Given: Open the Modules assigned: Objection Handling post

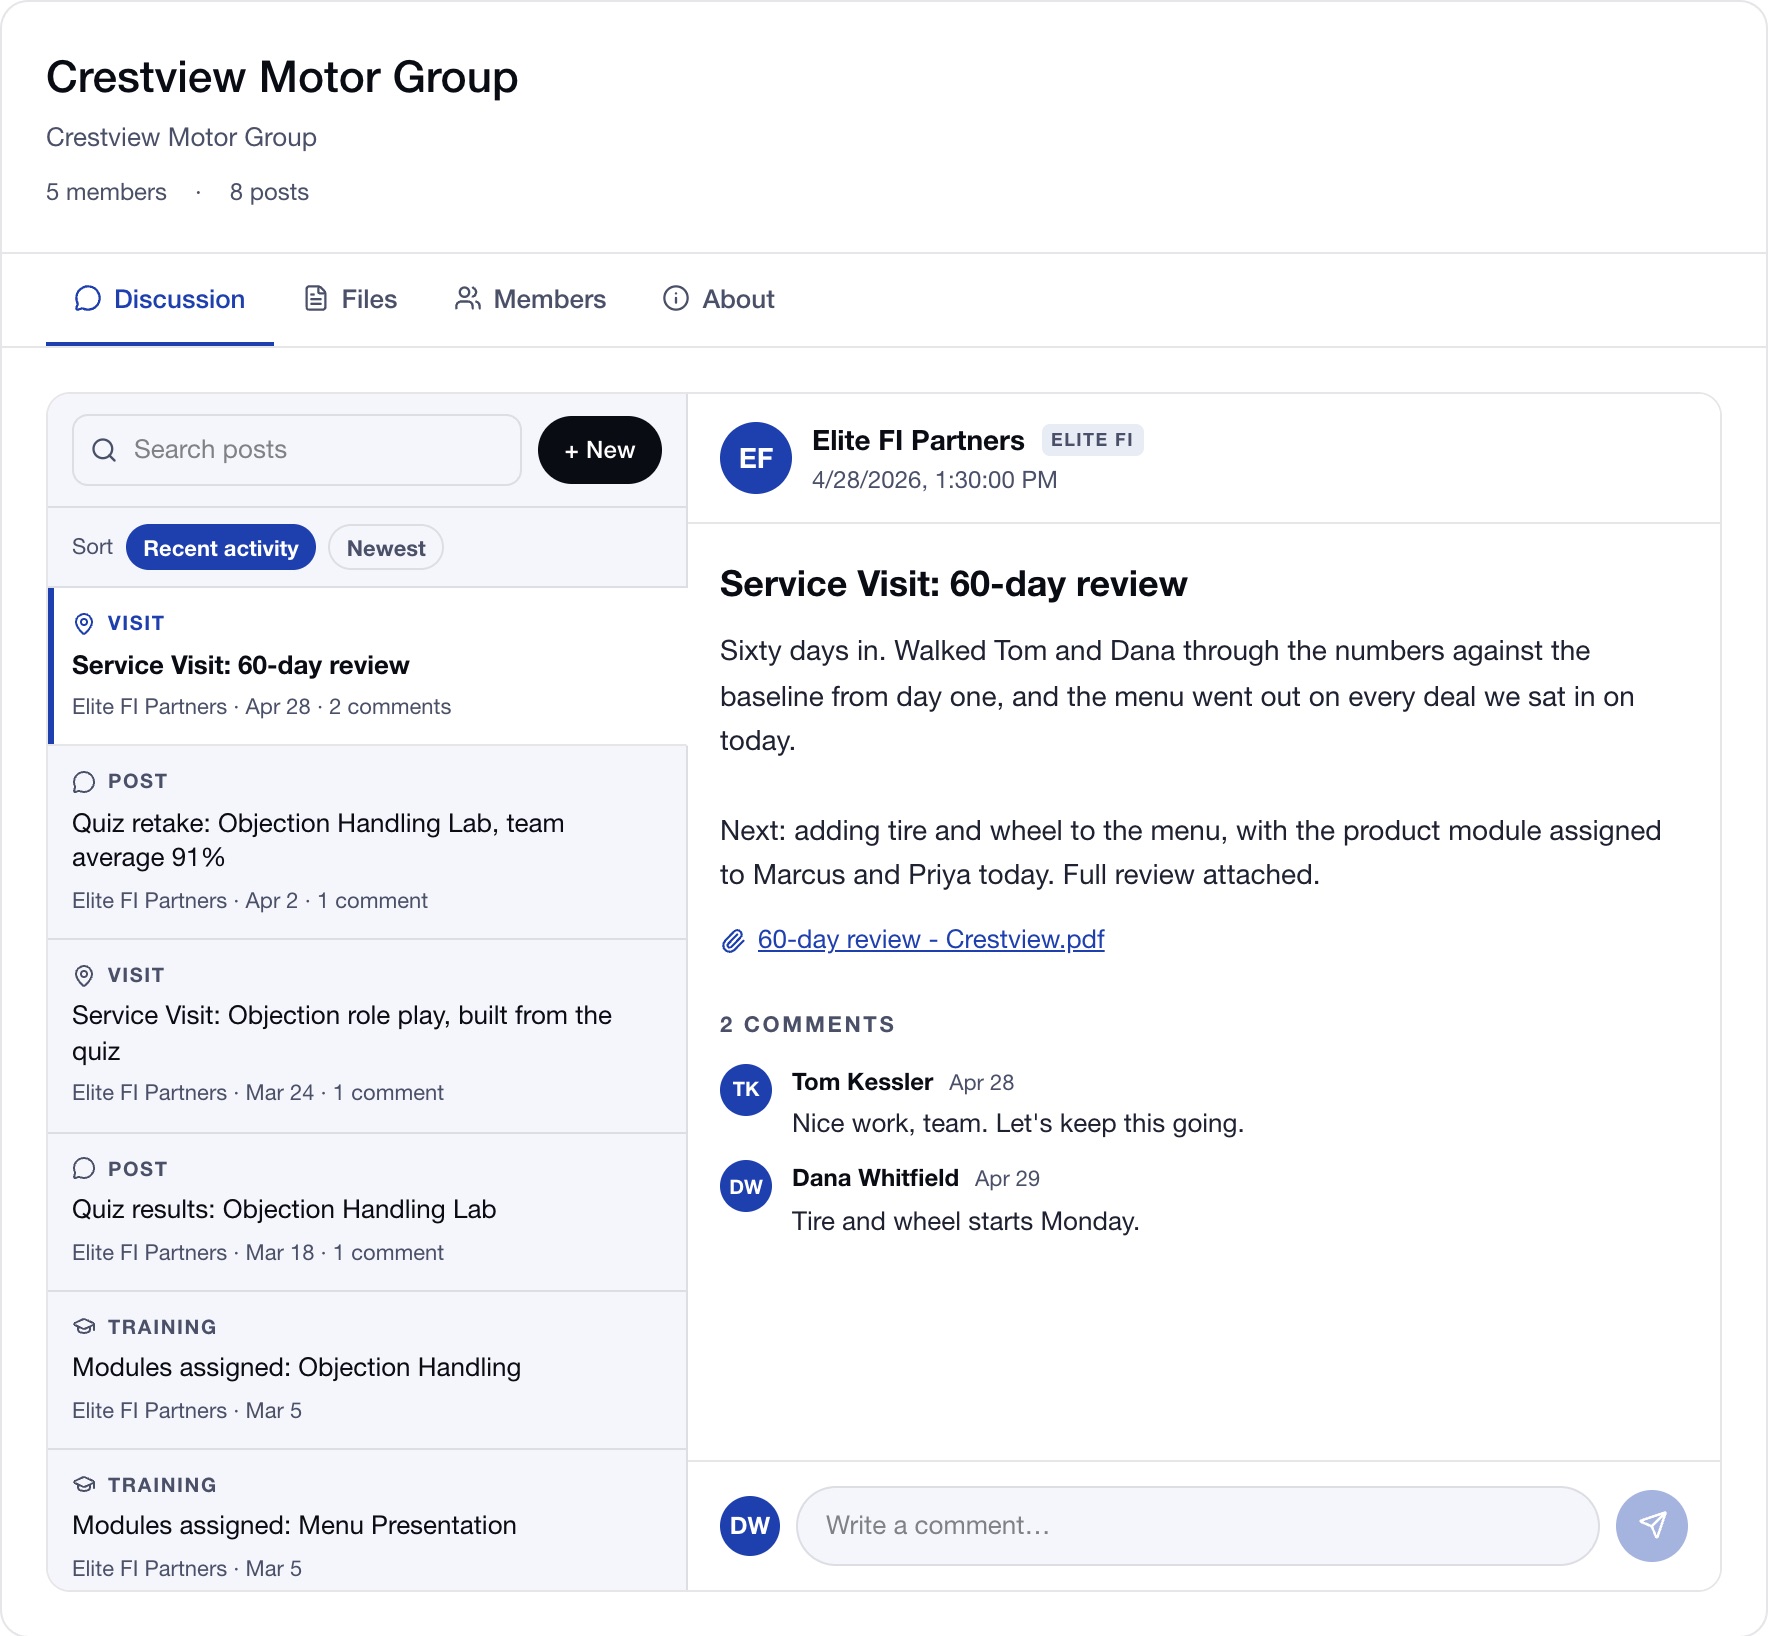Looking at the screenshot, I should pyautogui.click(x=368, y=1370).
